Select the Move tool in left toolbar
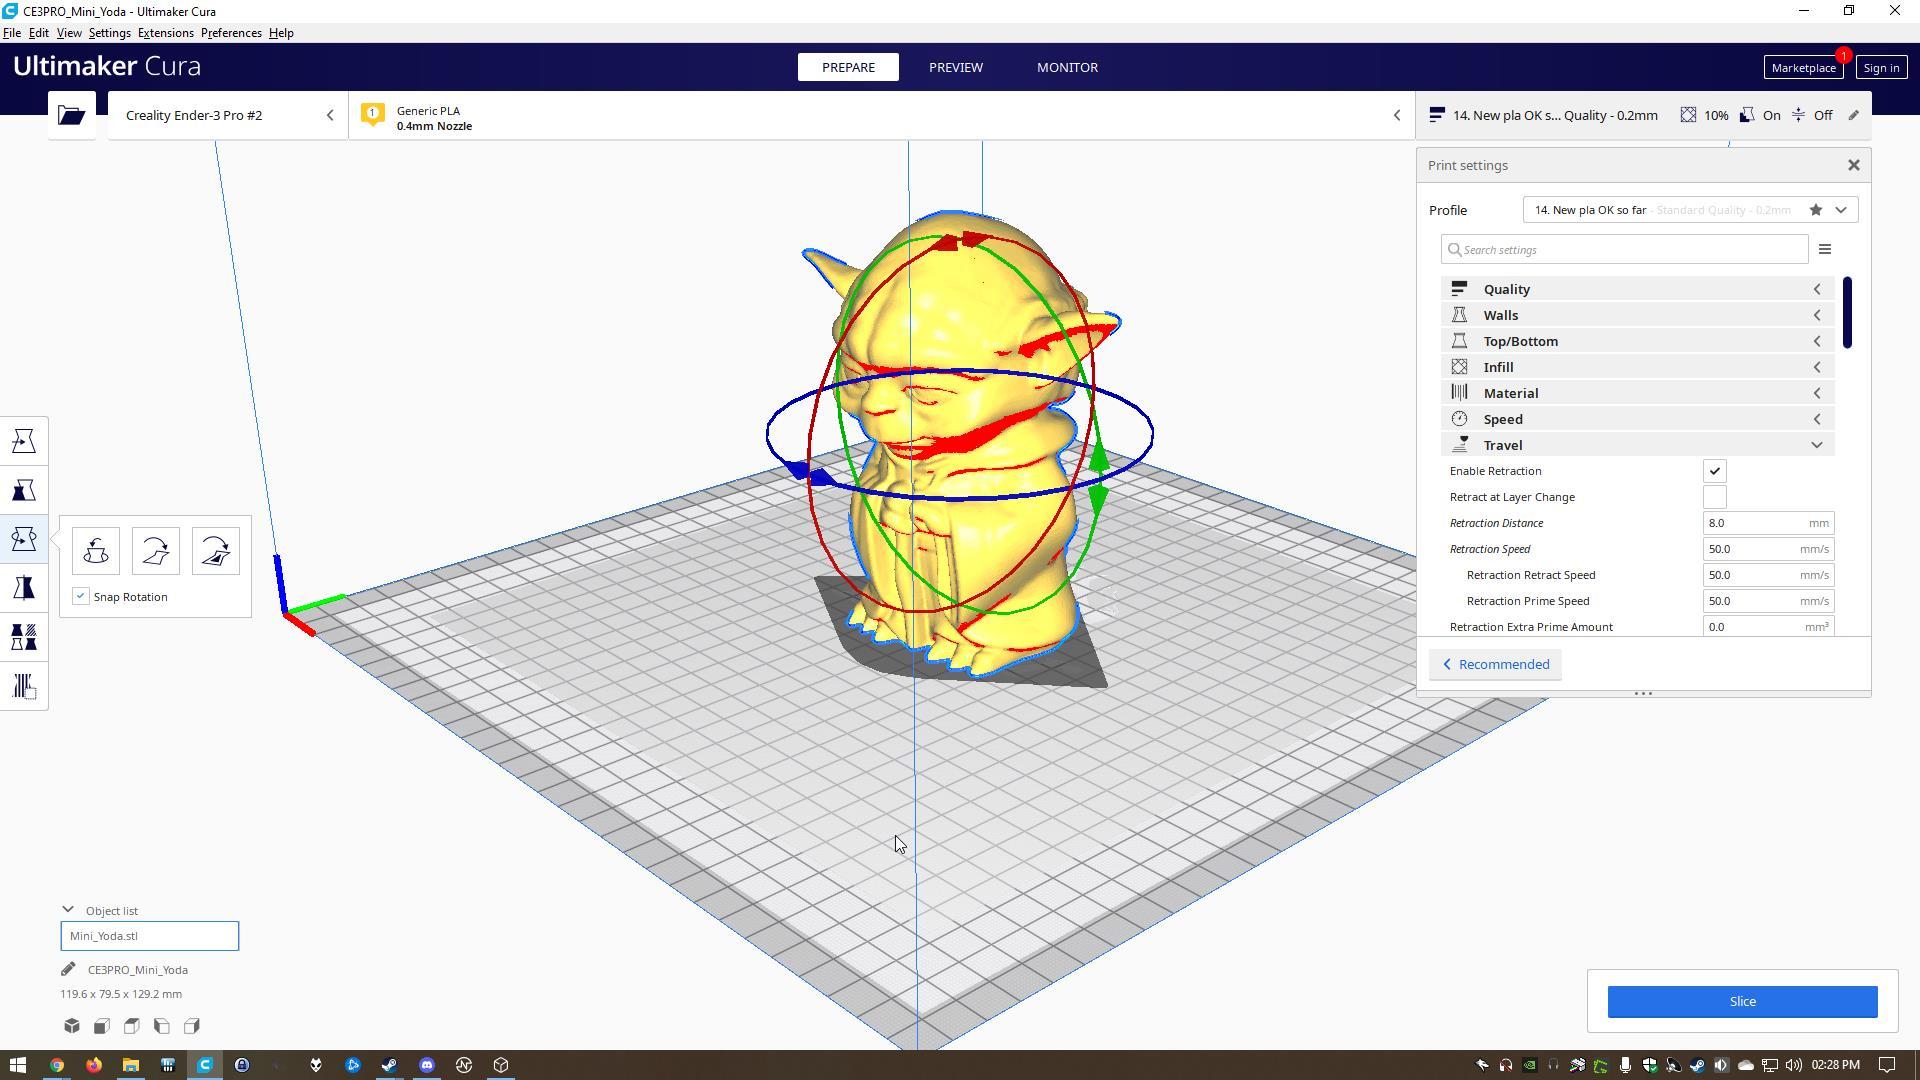Image resolution: width=1920 pixels, height=1080 pixels. (24, 441)
